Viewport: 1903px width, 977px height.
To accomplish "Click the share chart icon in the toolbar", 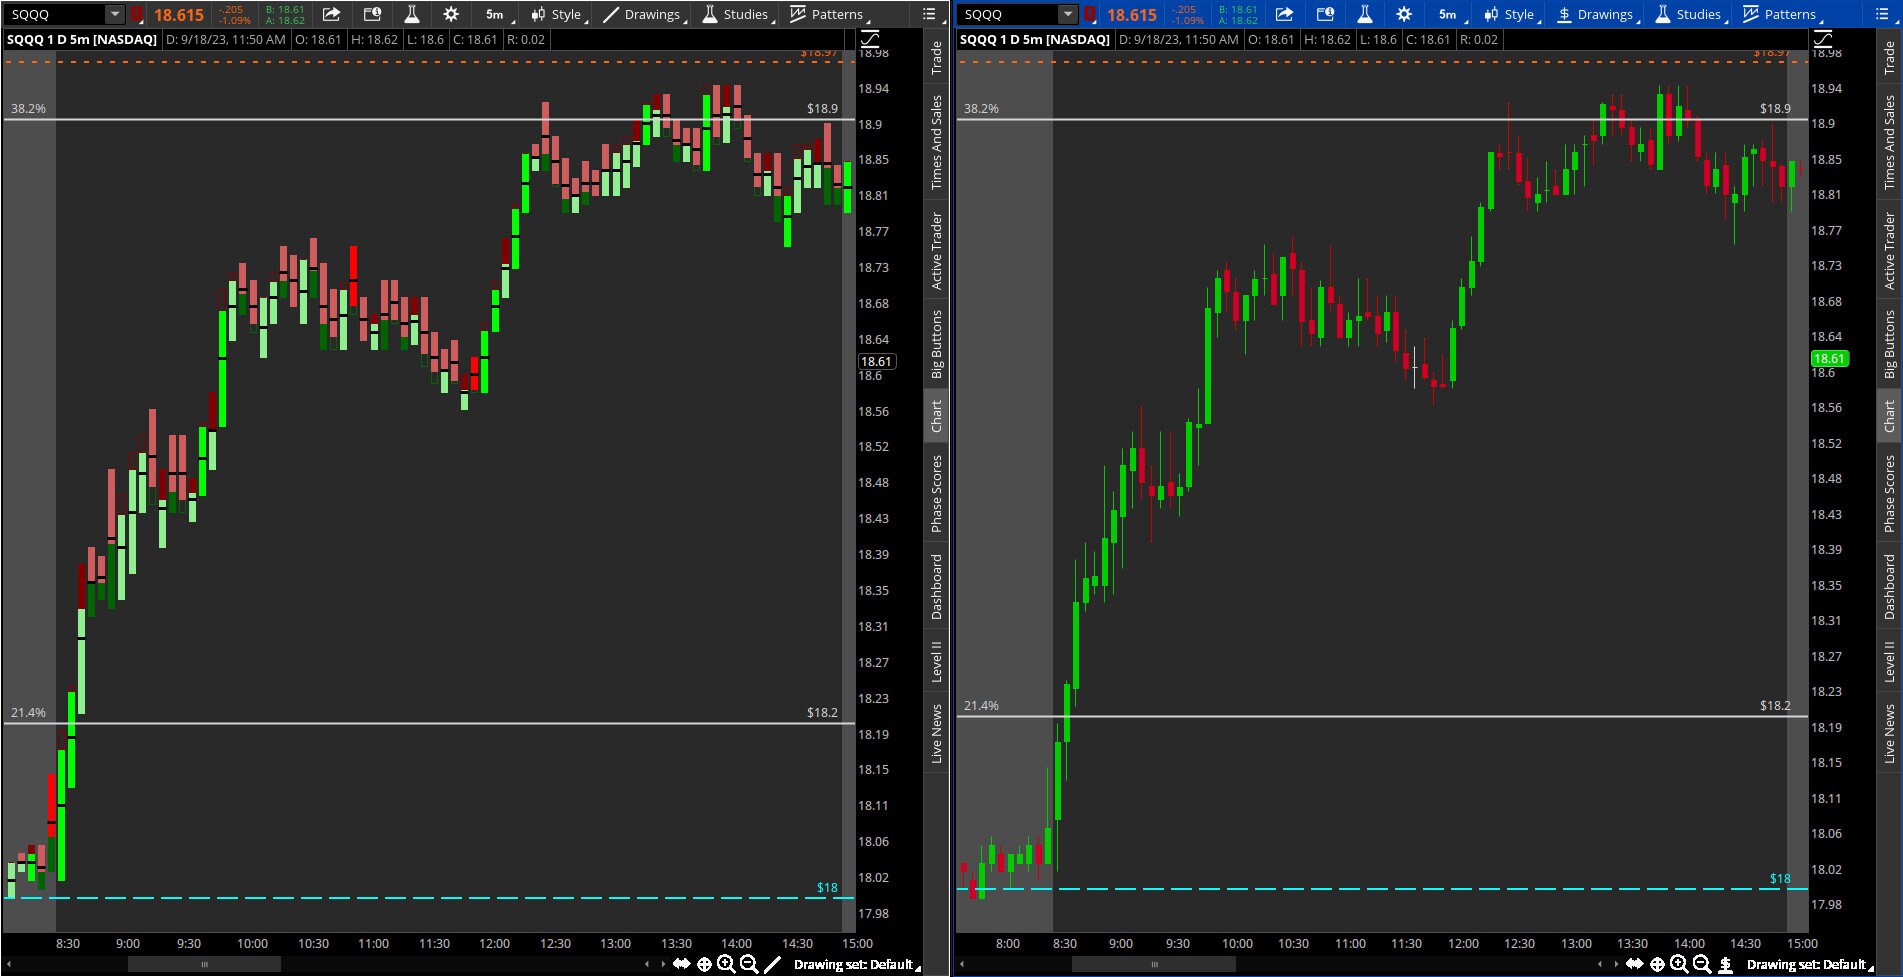I will (331, 15).
